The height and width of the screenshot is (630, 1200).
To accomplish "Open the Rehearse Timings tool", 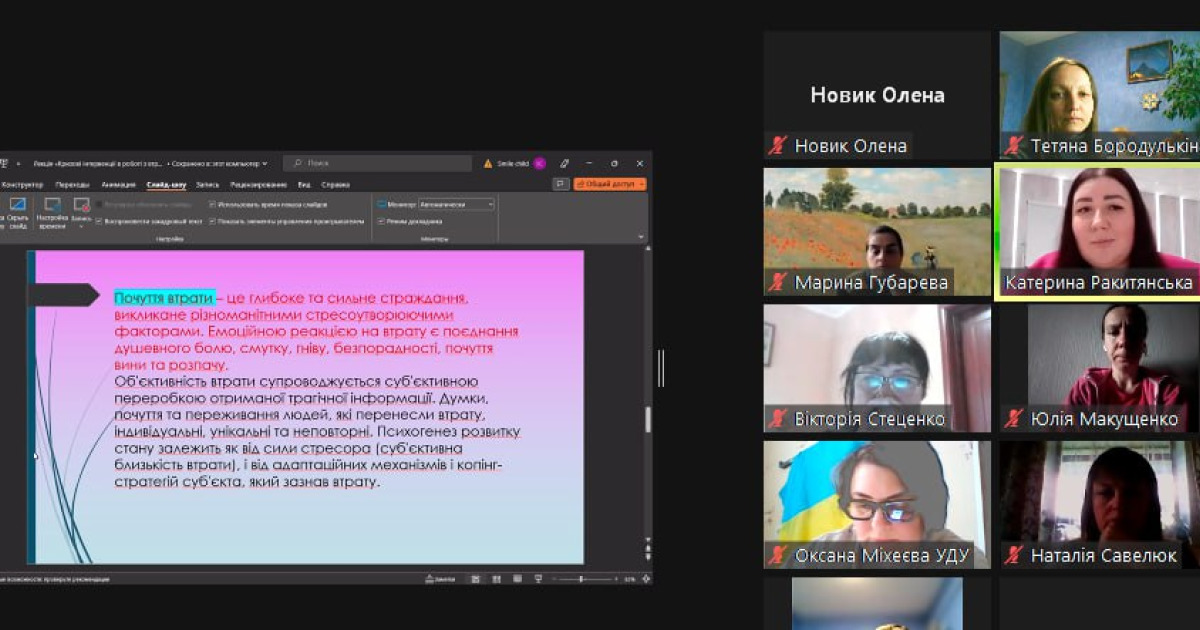I will point(51,212).
